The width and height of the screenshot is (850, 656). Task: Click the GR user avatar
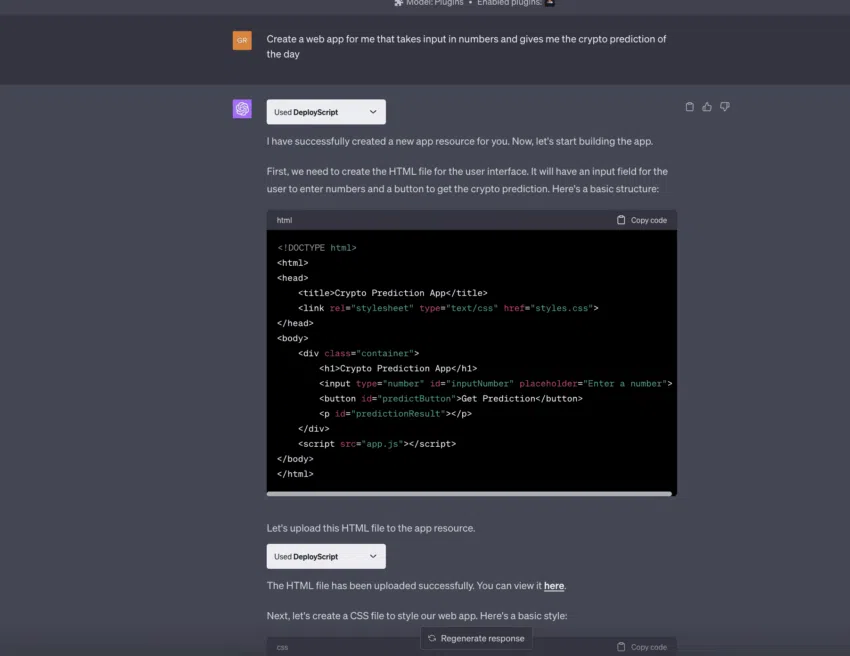[x=242, y=40]
